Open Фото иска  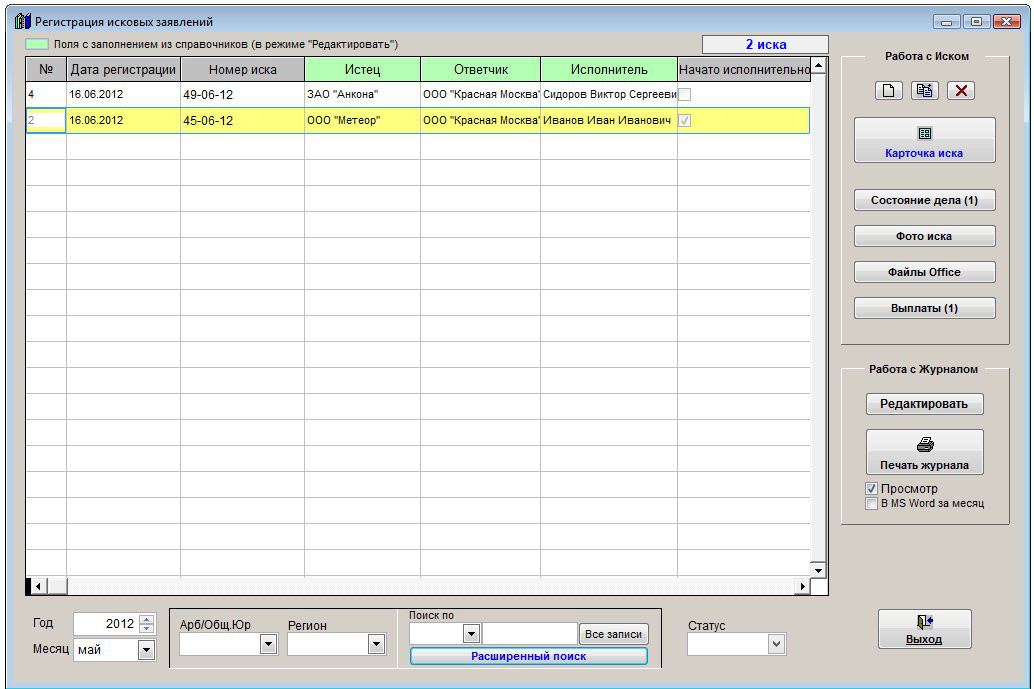[x=925, y=236]
